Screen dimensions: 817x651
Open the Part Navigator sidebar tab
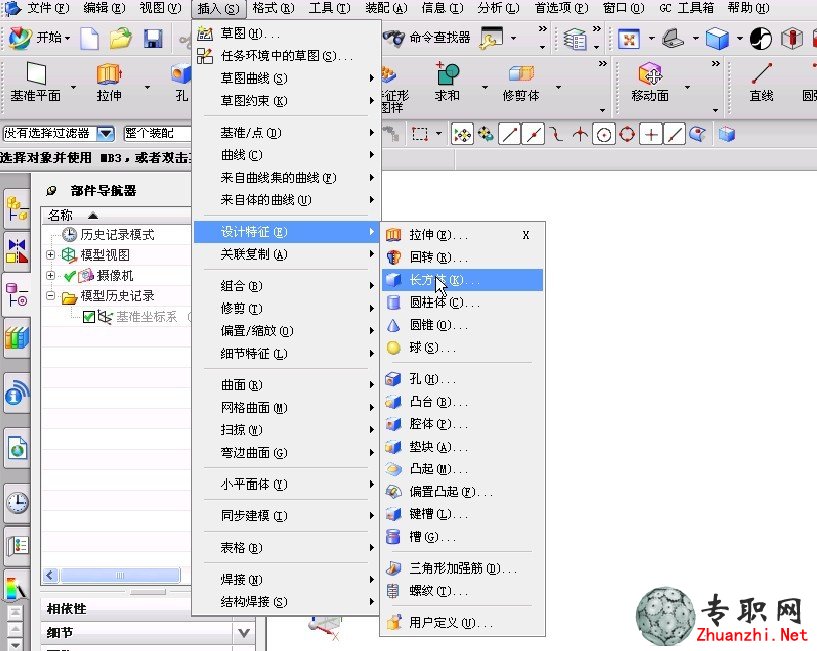17,295
